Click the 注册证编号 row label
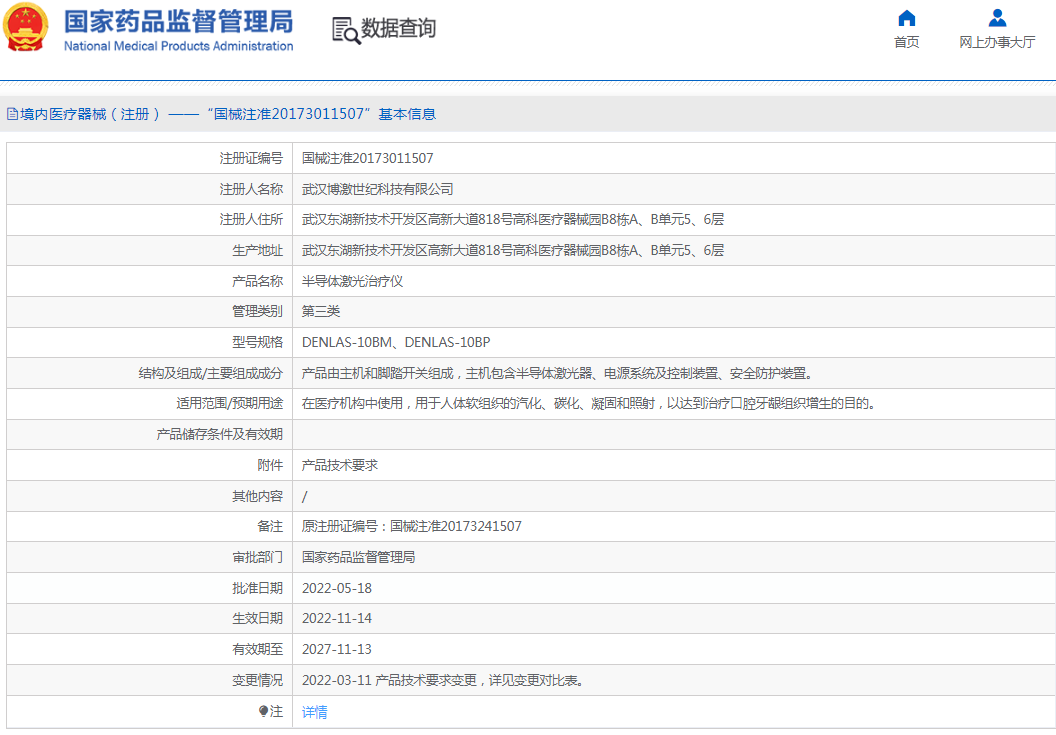The image size is (1056, 735). click(x=251, y=158)
